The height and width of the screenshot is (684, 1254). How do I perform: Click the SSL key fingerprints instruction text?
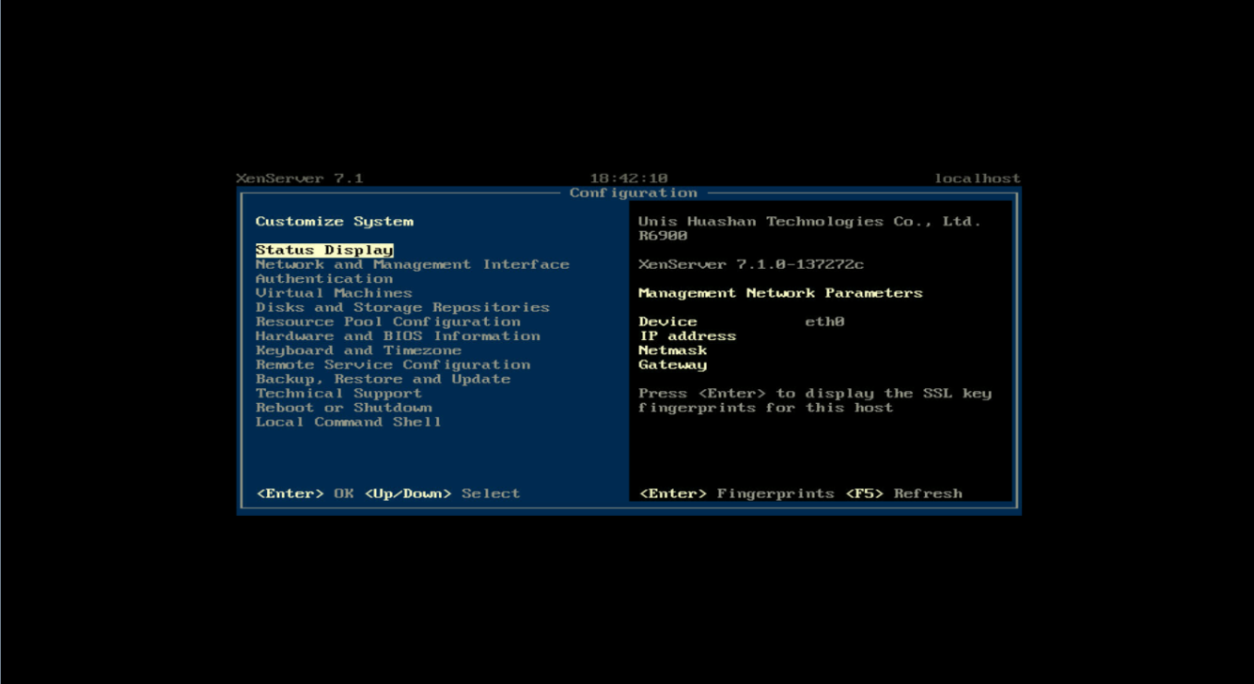(815, 400)
